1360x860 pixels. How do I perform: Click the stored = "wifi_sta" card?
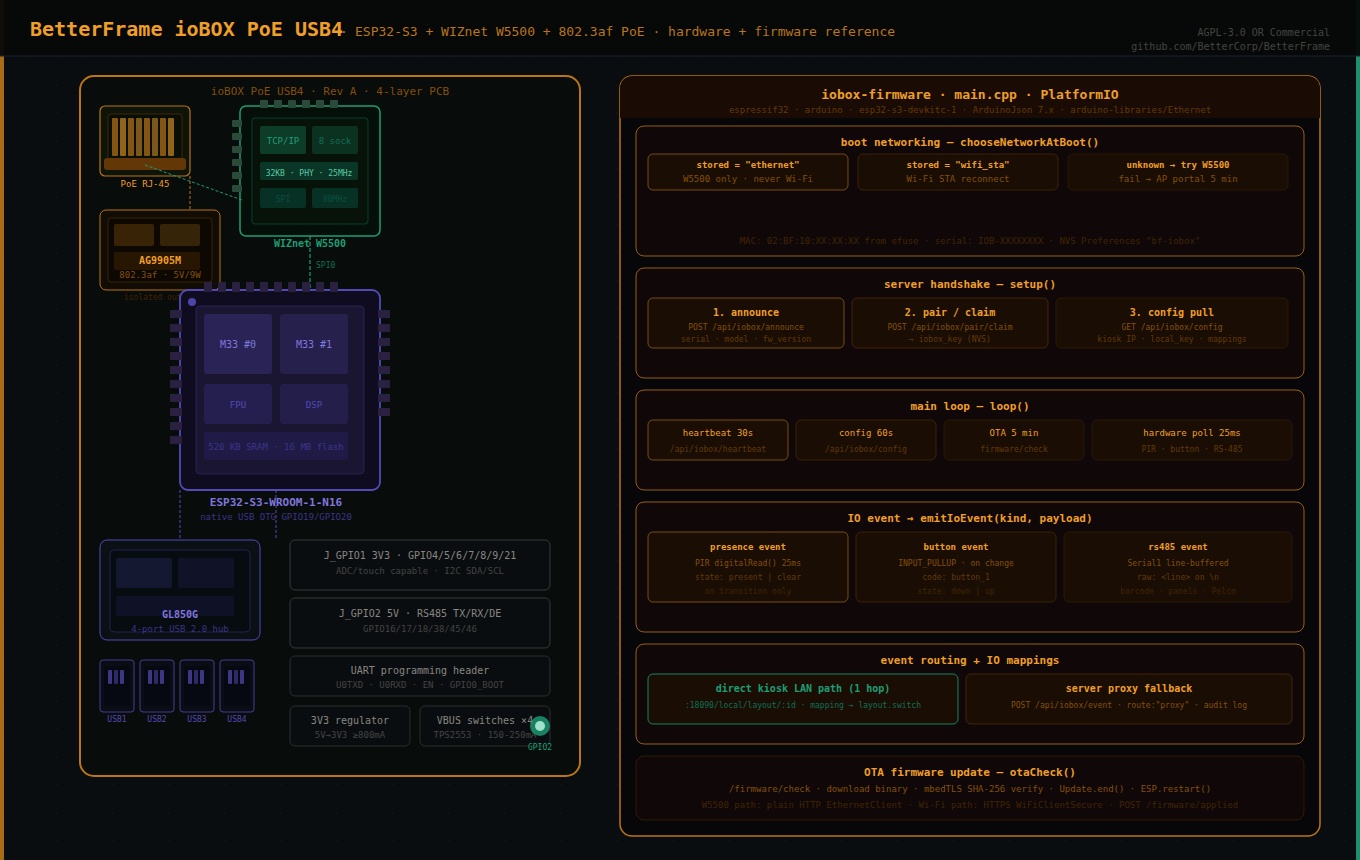(958, 172)
